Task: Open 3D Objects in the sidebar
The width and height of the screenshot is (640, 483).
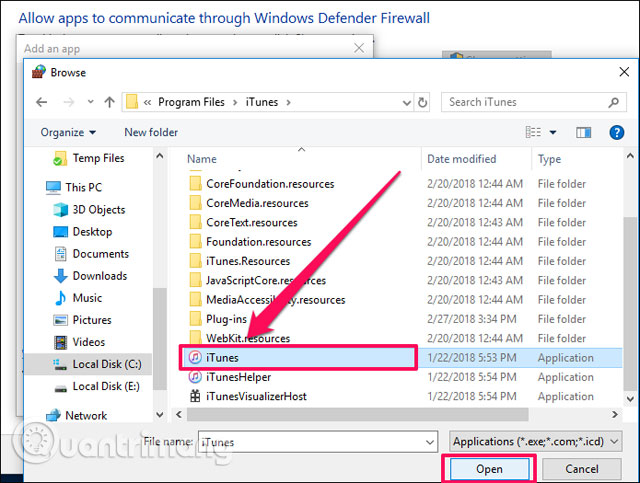Action: pos(89,210)
